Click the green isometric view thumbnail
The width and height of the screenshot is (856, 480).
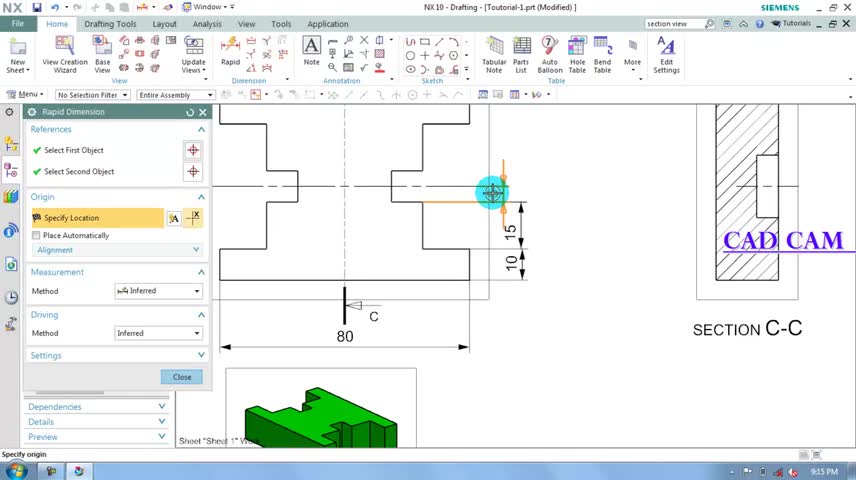point(321,418)
